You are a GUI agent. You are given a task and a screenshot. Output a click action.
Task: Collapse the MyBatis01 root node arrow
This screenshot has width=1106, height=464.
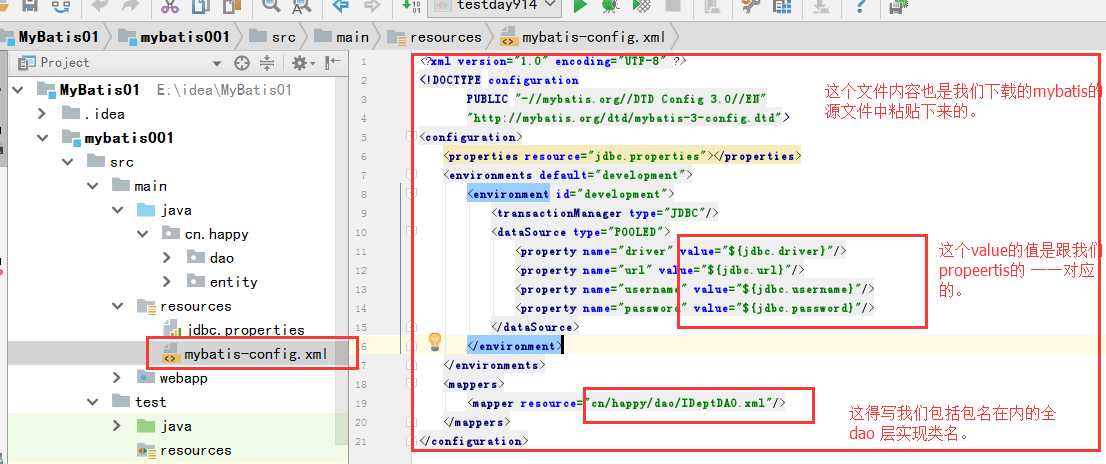point(19,90)
